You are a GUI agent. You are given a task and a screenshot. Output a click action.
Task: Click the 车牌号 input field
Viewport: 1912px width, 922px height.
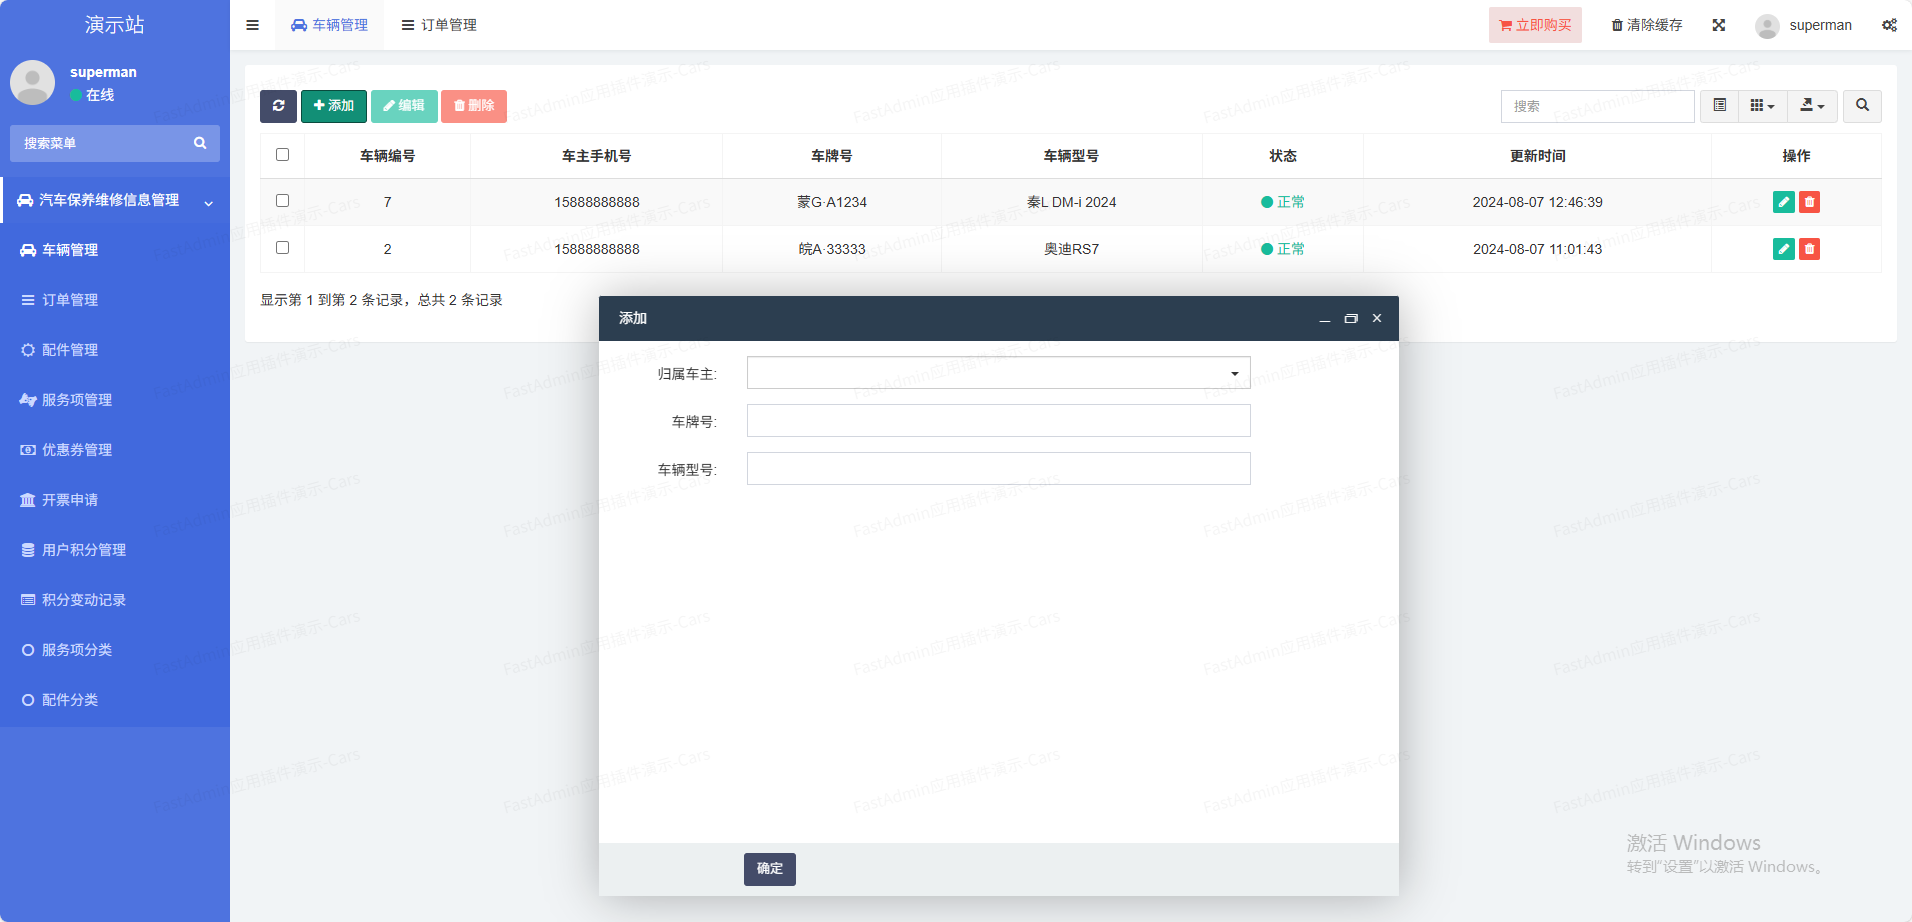coord(998,421)
